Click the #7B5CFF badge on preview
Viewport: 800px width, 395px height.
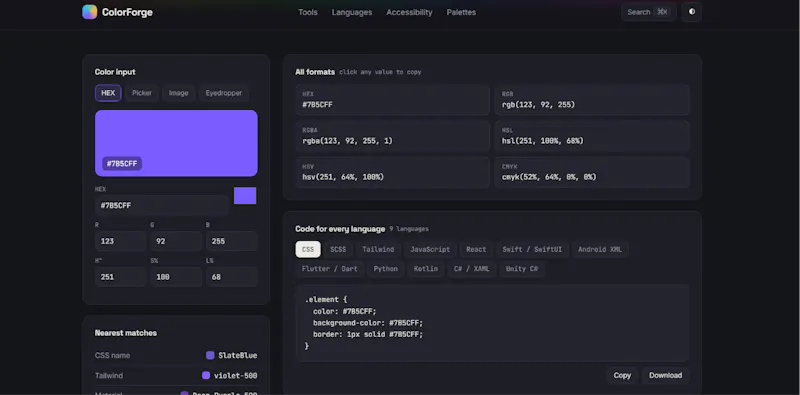tap(122, 164)
